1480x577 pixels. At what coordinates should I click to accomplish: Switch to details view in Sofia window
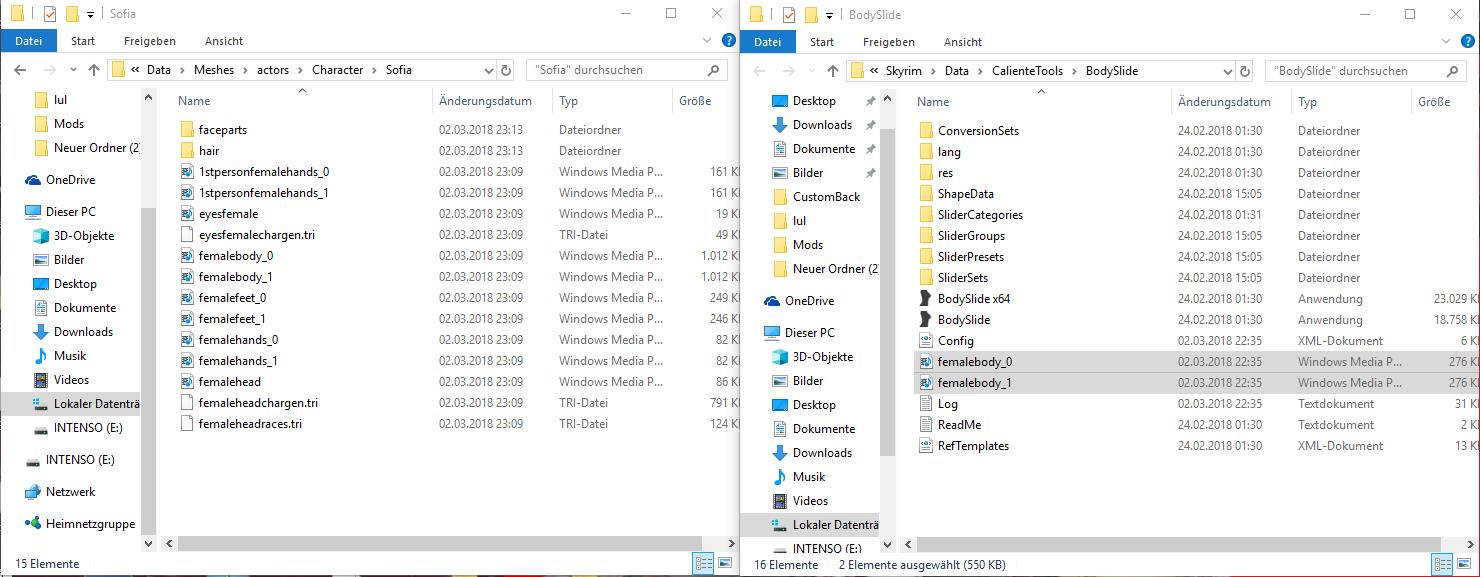tap(703, 563)
